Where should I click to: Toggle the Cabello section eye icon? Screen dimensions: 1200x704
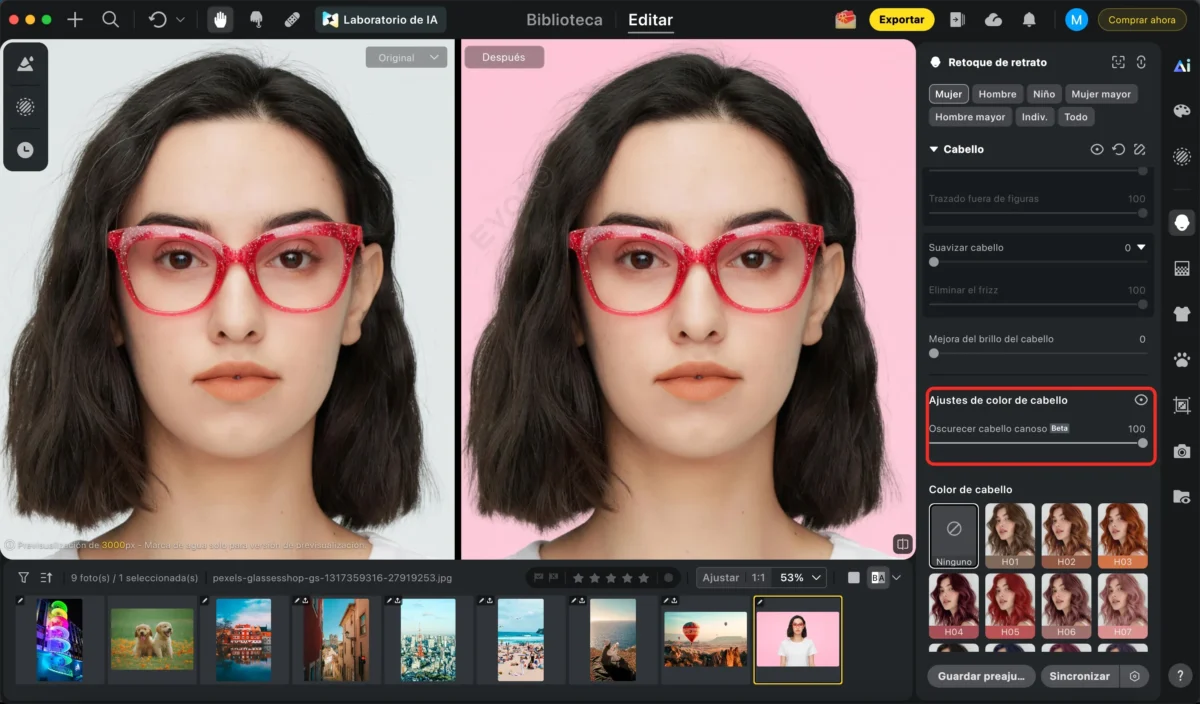click(x=1097, y=149)
